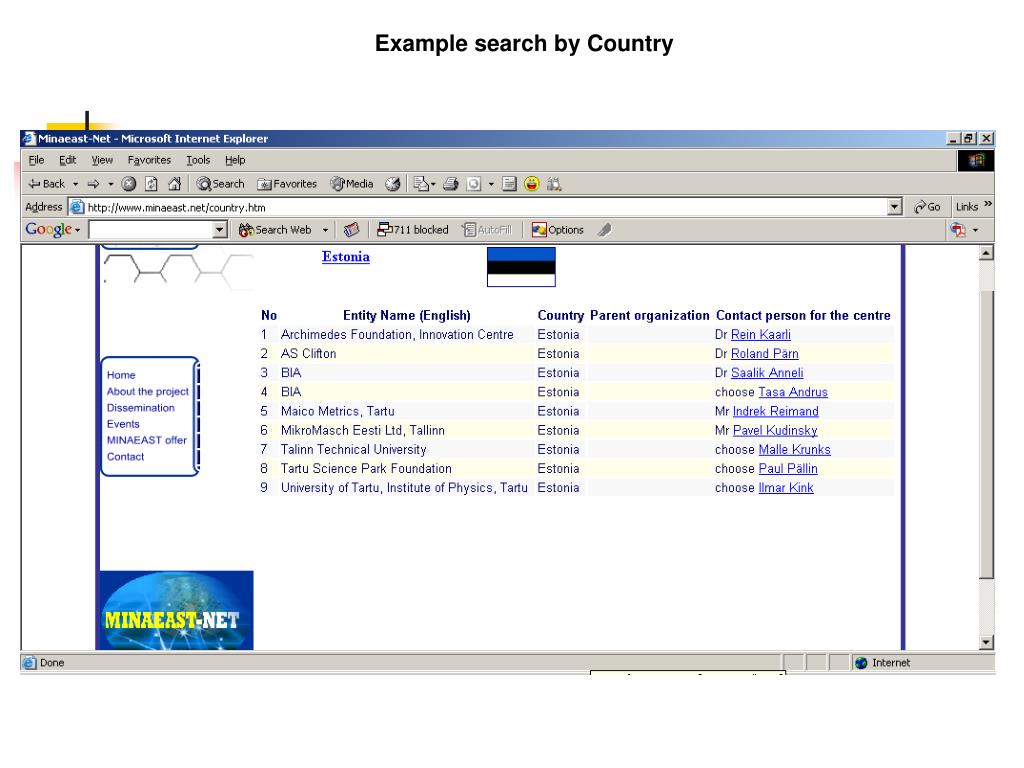Open the Roland Pärn contact link
This screenshot has width=1024, height=768.
765,353
